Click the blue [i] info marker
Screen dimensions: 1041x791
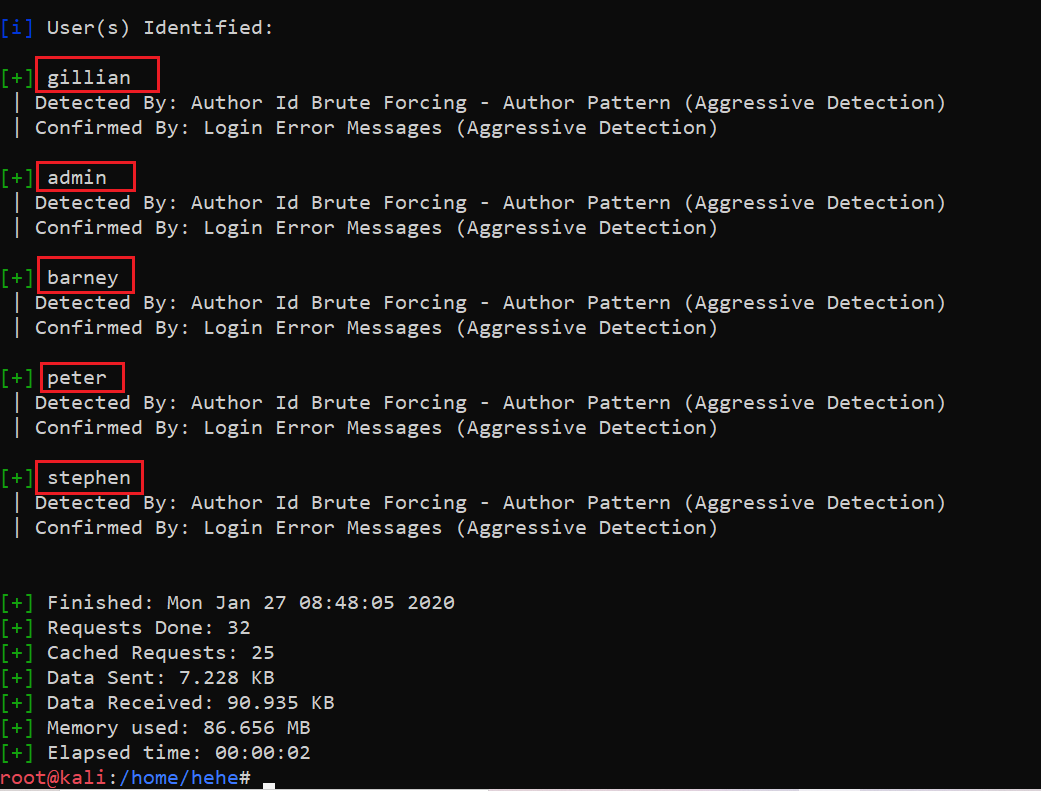pos(17,28)
